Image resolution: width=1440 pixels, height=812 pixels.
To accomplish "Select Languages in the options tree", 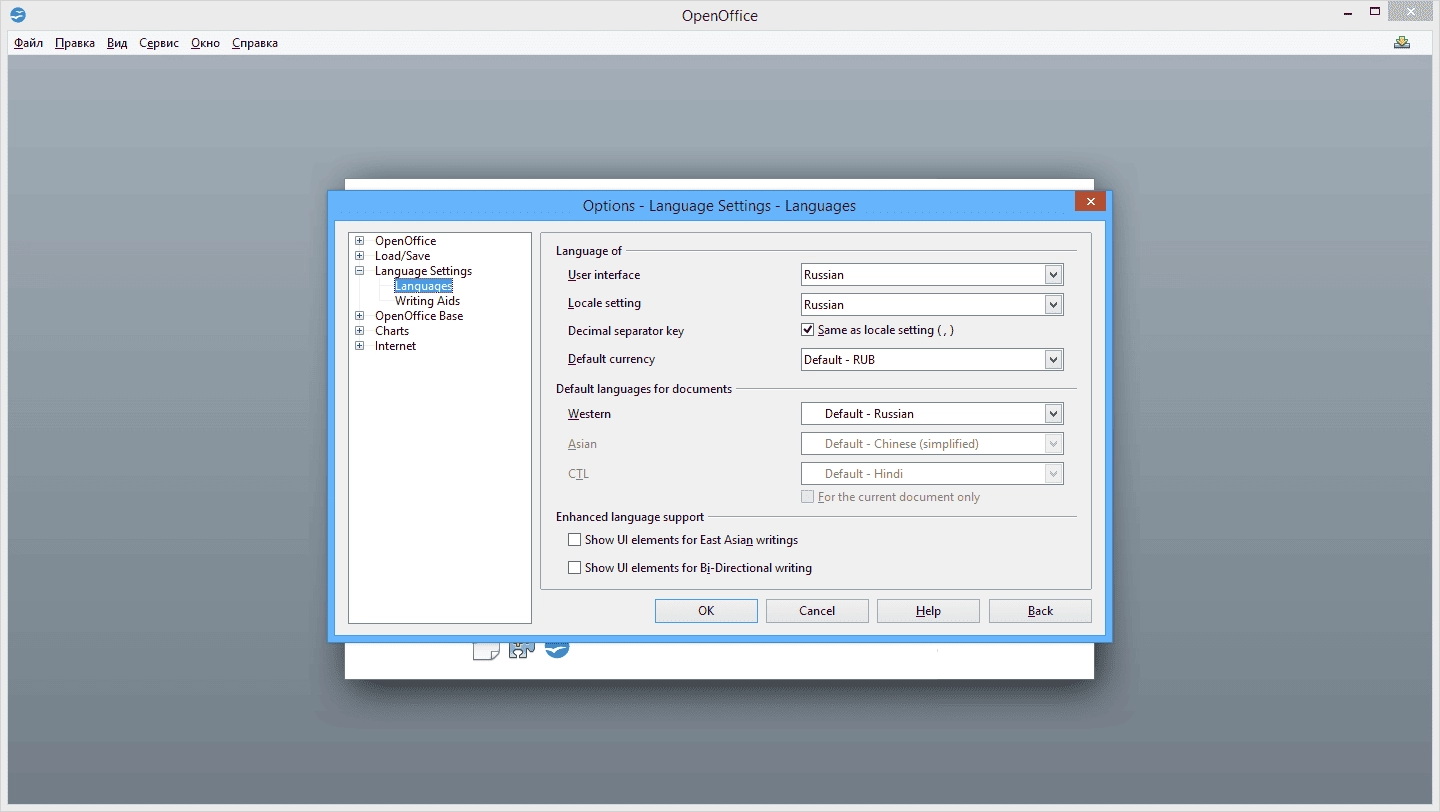I will tap(424, 286).
